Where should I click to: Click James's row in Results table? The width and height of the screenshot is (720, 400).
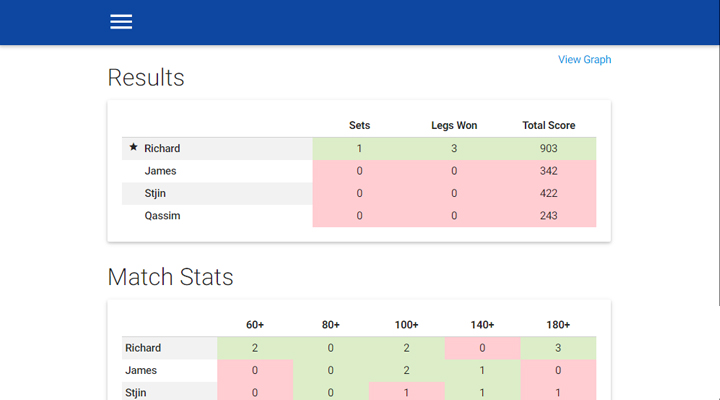pos(359,171)
